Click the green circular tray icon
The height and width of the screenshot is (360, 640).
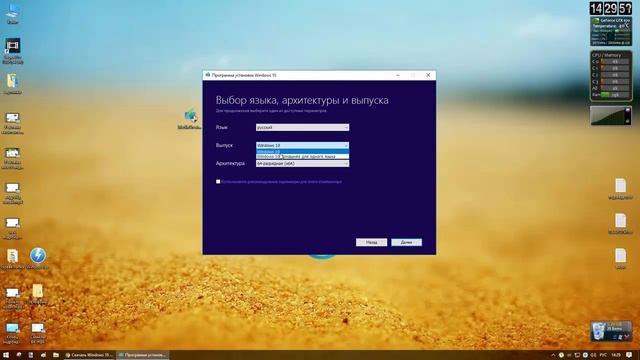561,355
